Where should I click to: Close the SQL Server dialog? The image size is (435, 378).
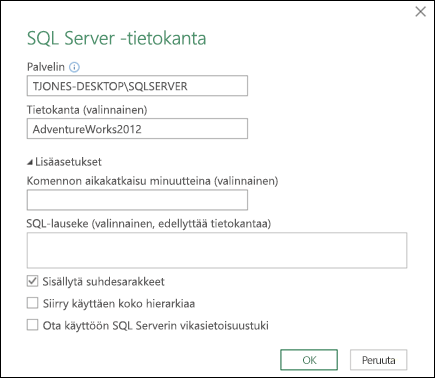pos(421,12)
